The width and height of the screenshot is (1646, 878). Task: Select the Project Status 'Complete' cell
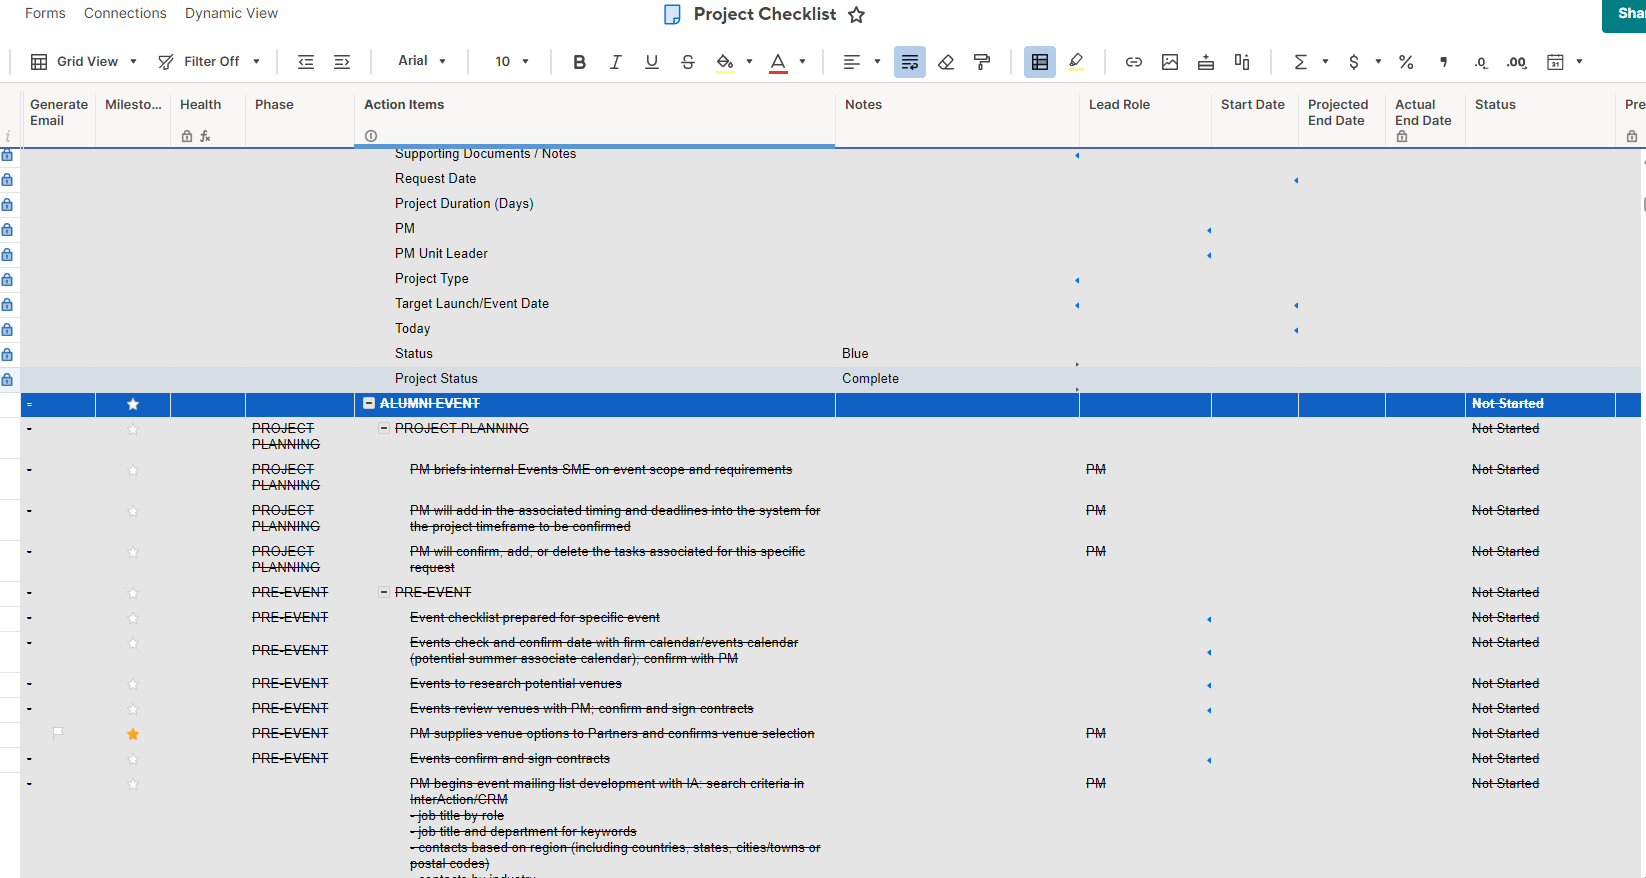click(x=957, y=379)
